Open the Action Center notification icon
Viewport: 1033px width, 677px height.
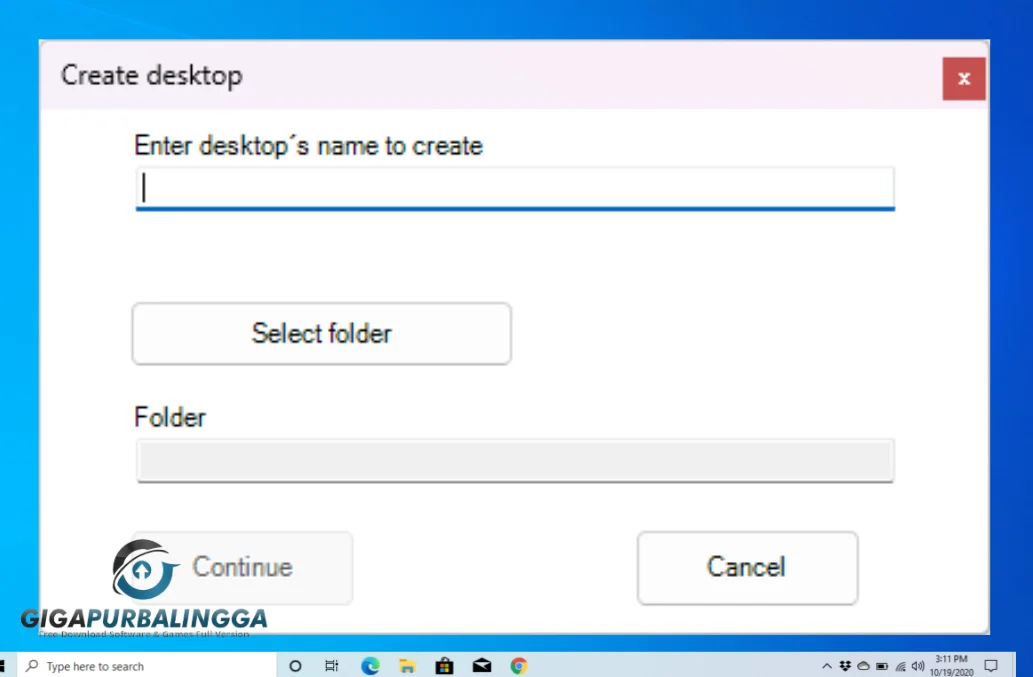(991, 666)
